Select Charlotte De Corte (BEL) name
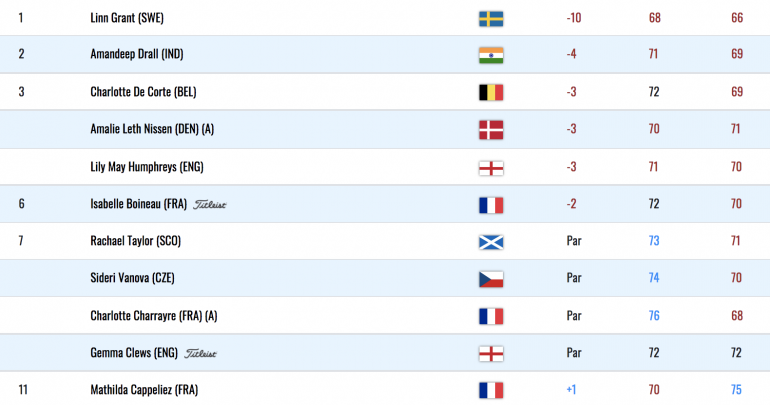 pyautogui.click(x=143, y=92)
